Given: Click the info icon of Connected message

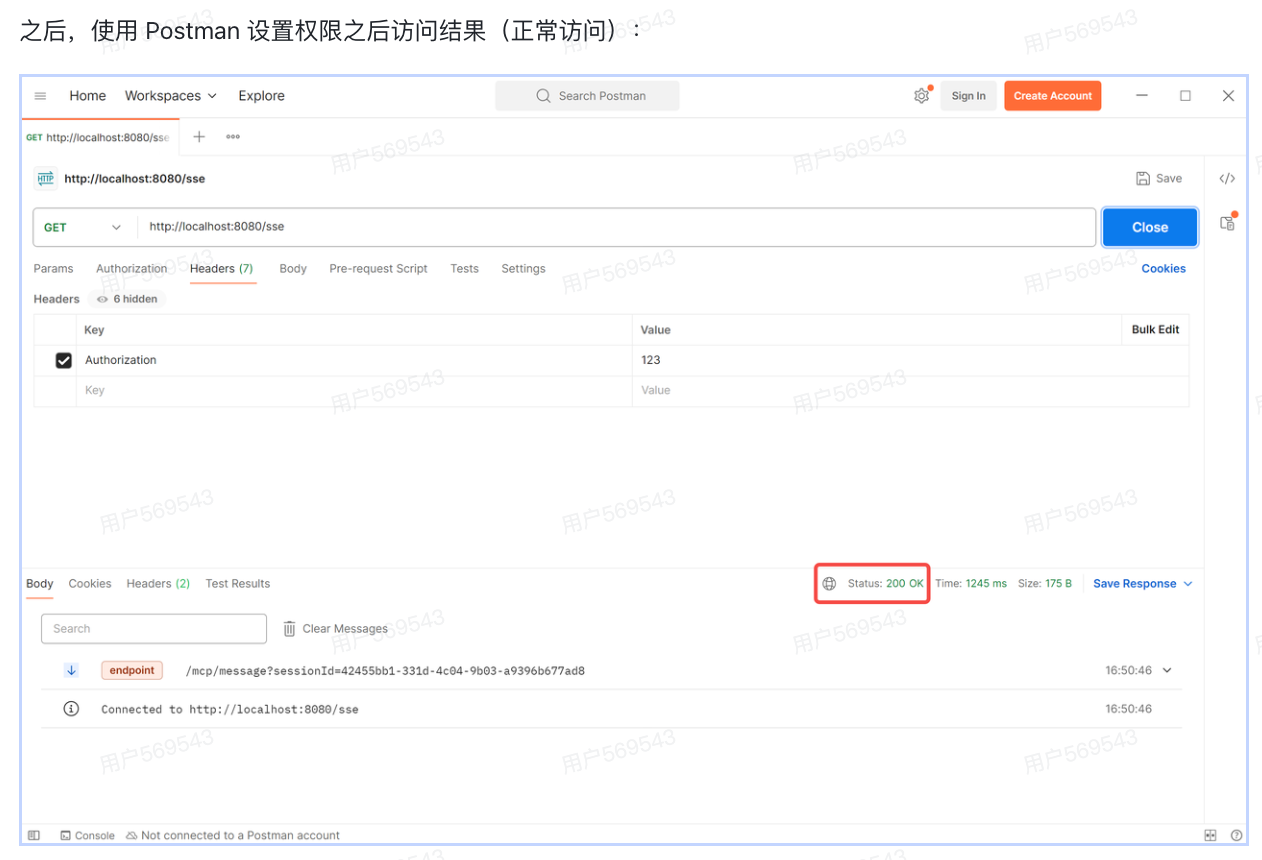Looking at the screenshot, I should tap(71, 709).
